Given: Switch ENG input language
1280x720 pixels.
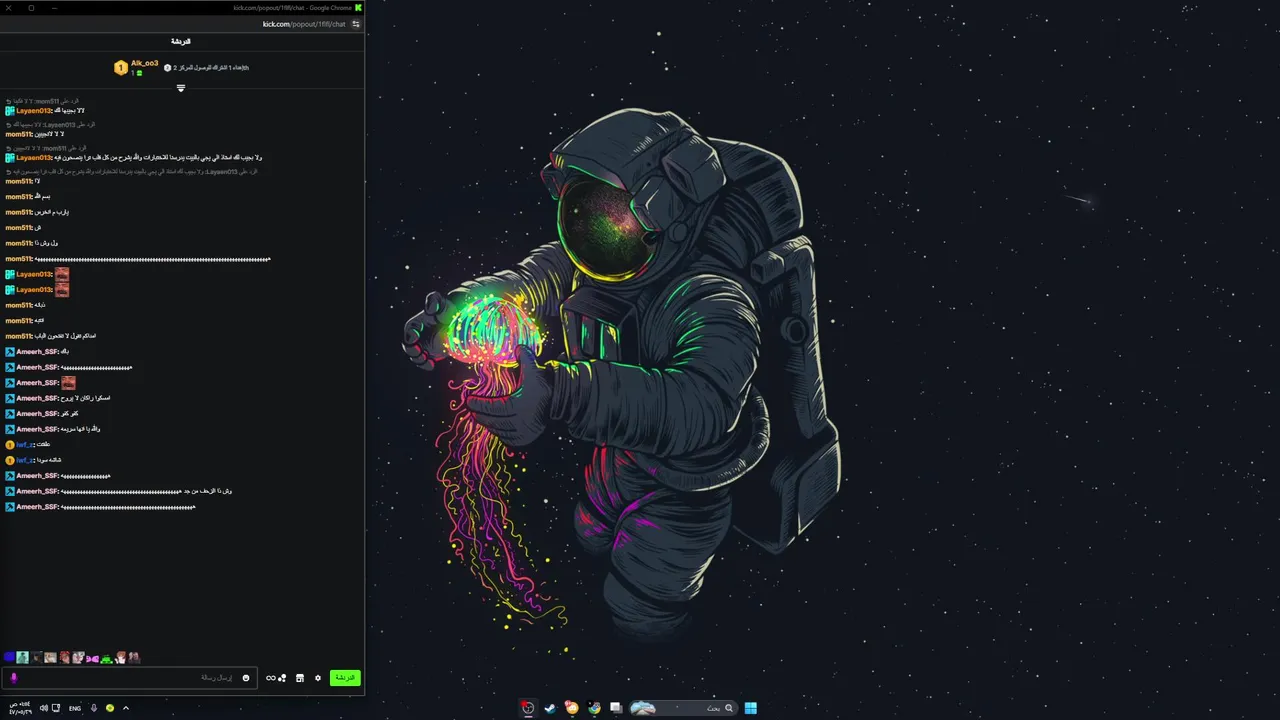Looking at the screenshot, I should point(75,708).
